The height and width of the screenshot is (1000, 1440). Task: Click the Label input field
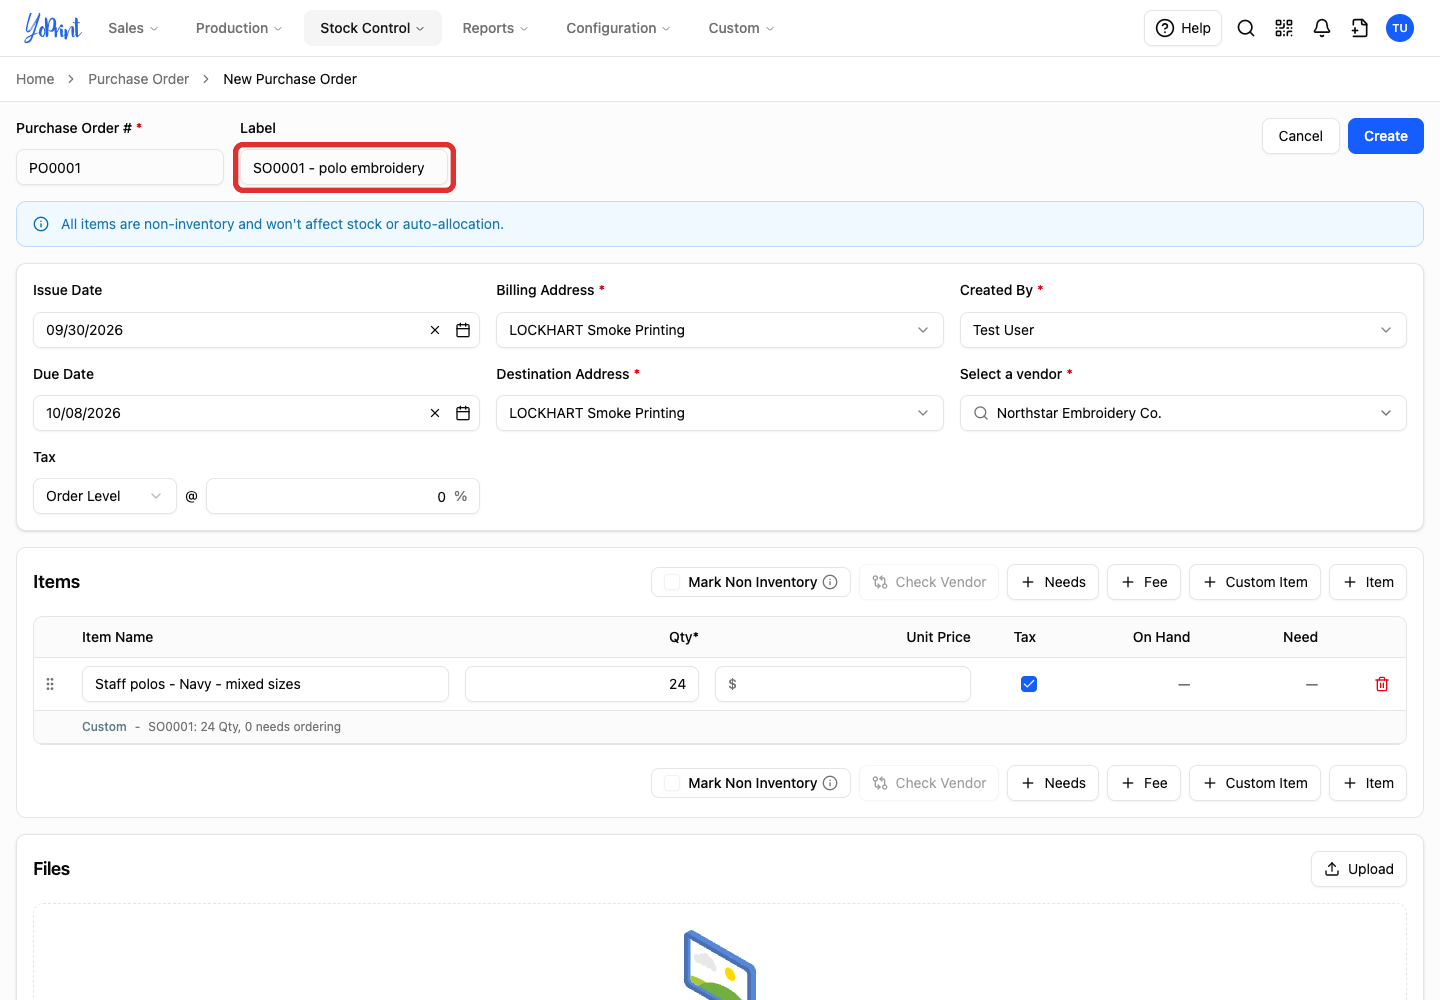[345, 168]
